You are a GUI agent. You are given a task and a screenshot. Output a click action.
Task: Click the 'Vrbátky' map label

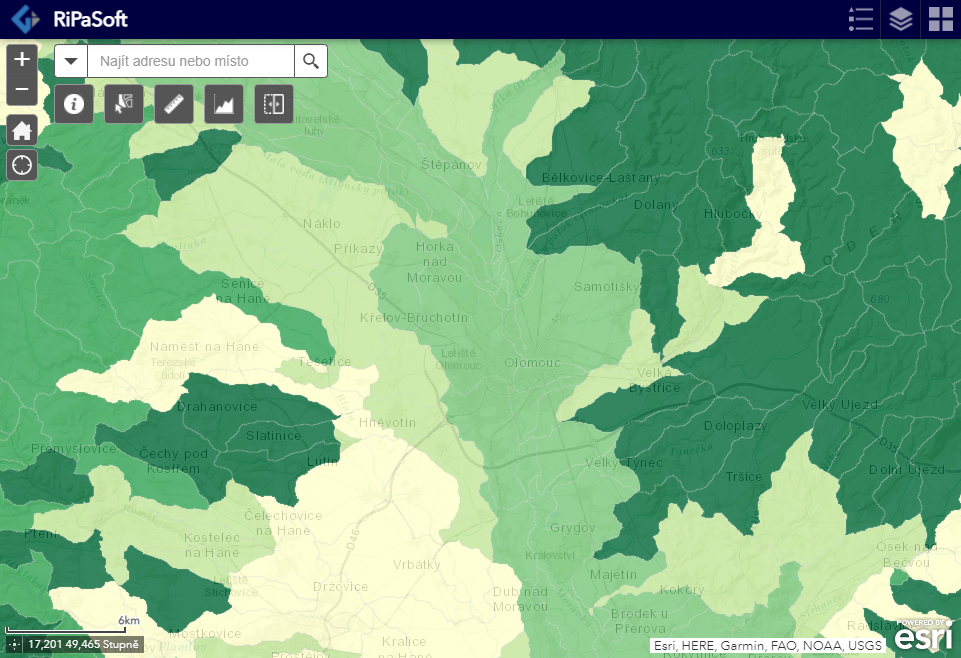pyautogui.click(x=417, y=565)
